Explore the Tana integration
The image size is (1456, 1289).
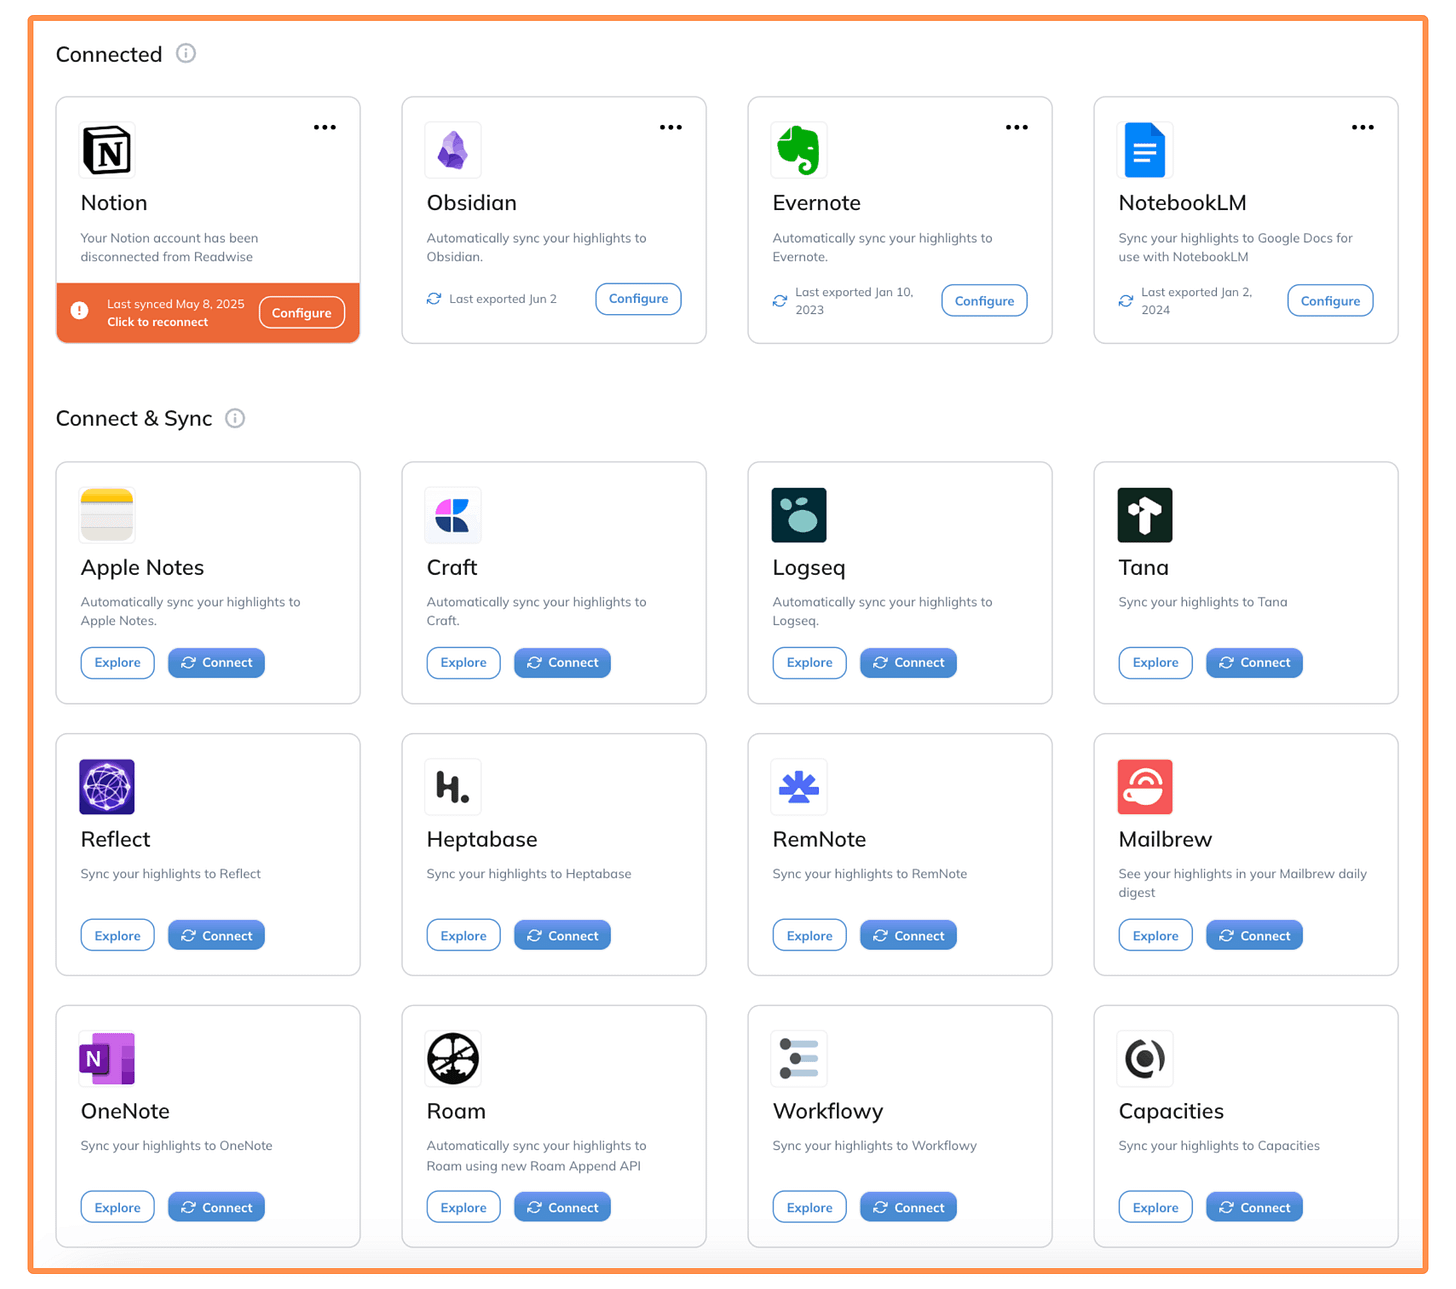(x=1156, y=663)
